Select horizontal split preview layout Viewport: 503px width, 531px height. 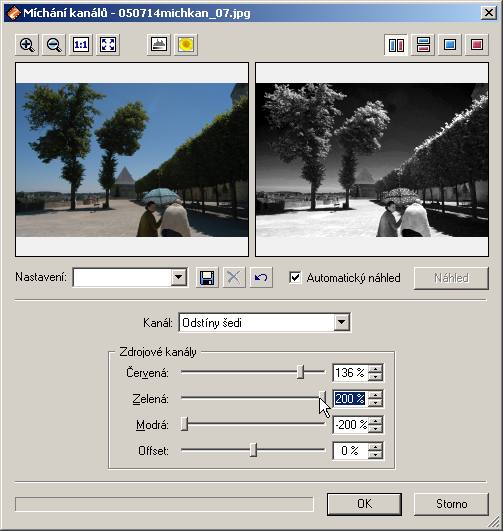(x=423, y=45)
